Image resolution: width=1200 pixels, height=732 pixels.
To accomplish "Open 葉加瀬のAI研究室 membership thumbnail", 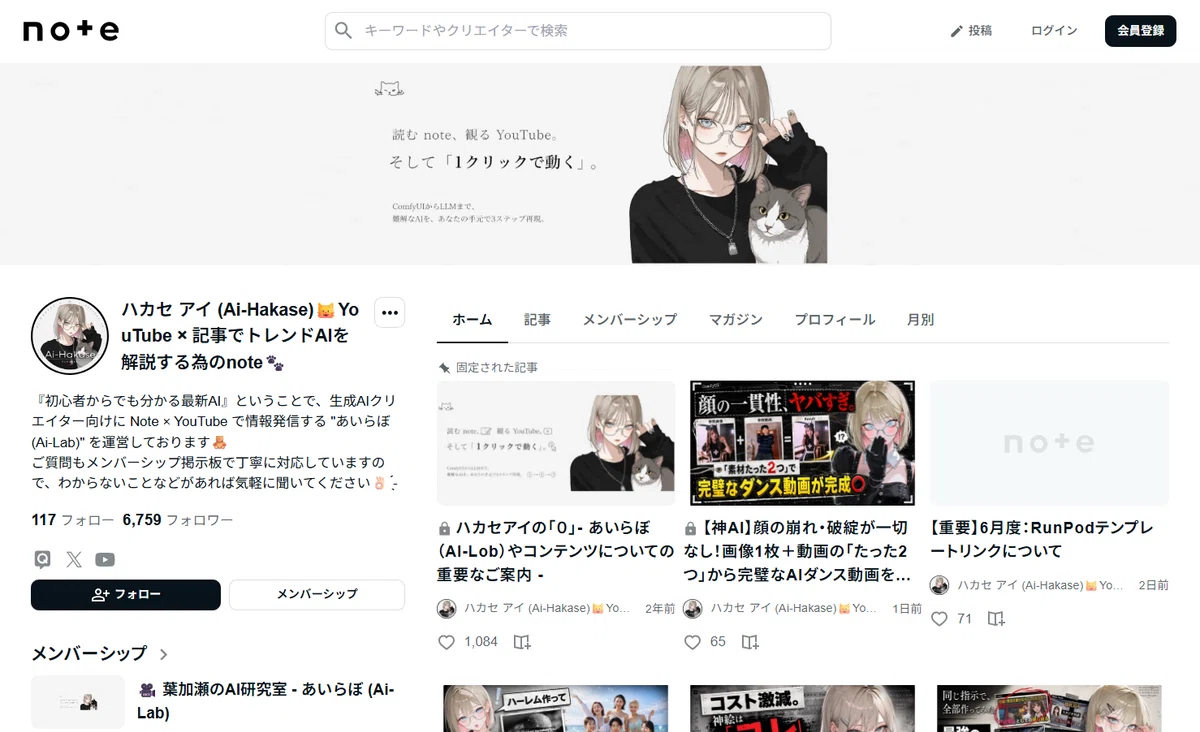I will (78, 702).
